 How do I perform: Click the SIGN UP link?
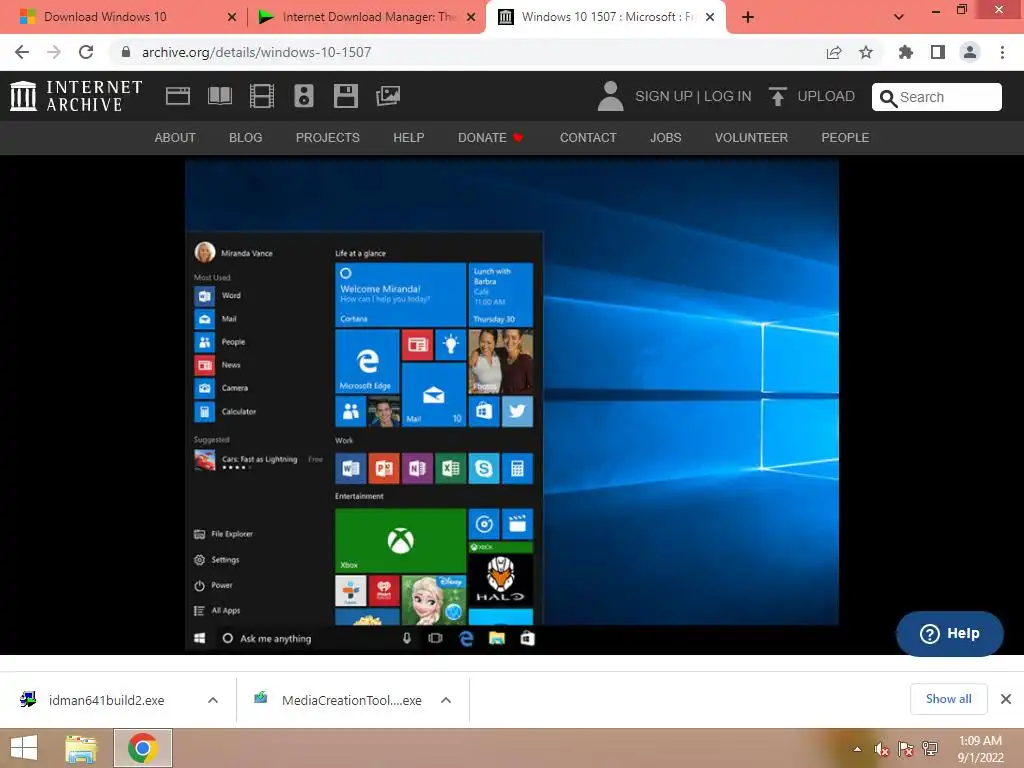(664, 96)
